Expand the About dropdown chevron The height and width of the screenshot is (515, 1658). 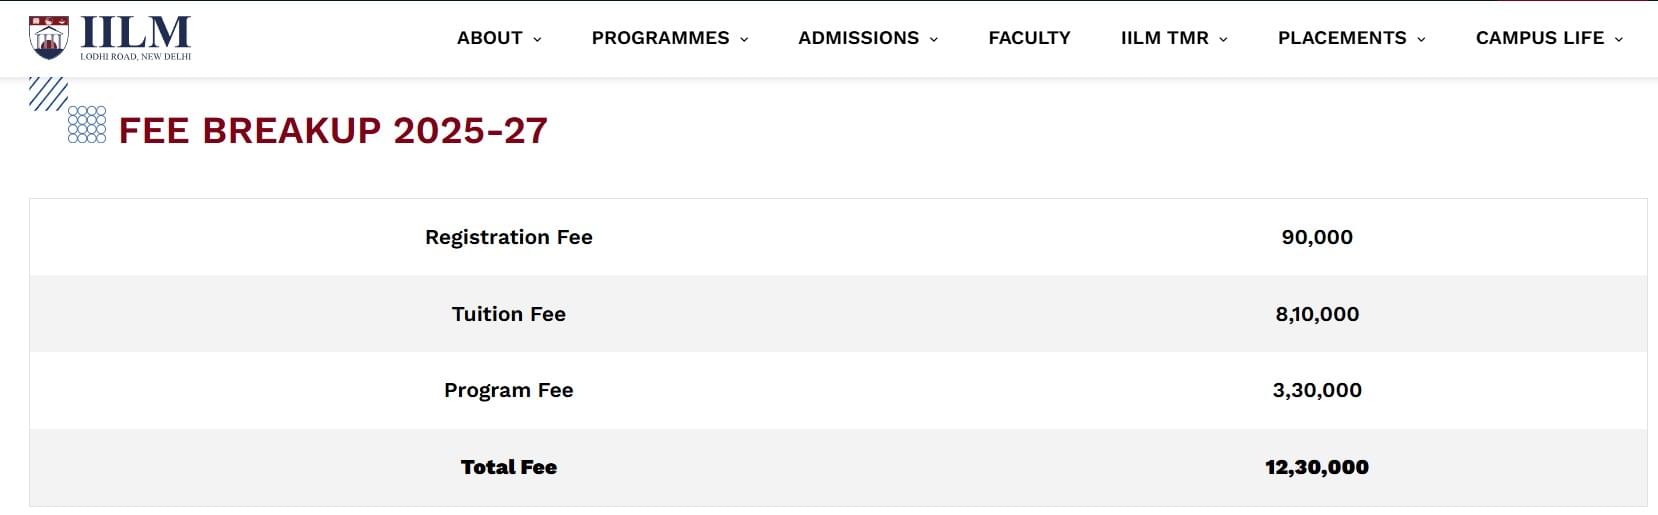pos(537,39)
